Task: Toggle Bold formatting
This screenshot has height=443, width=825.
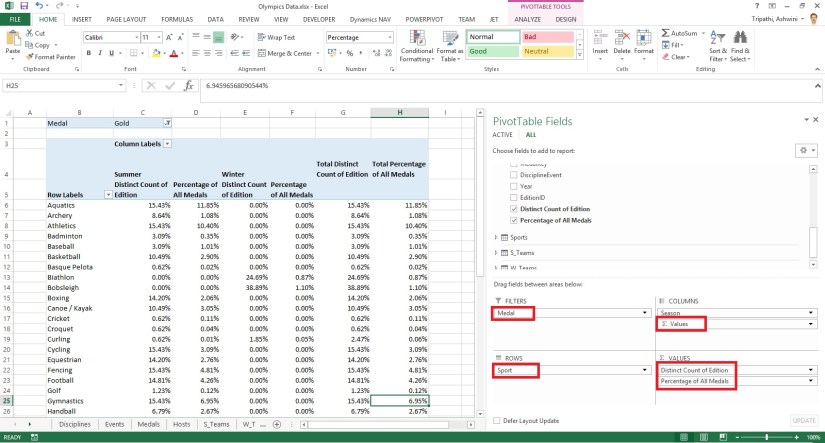Action: click(89, 53)
